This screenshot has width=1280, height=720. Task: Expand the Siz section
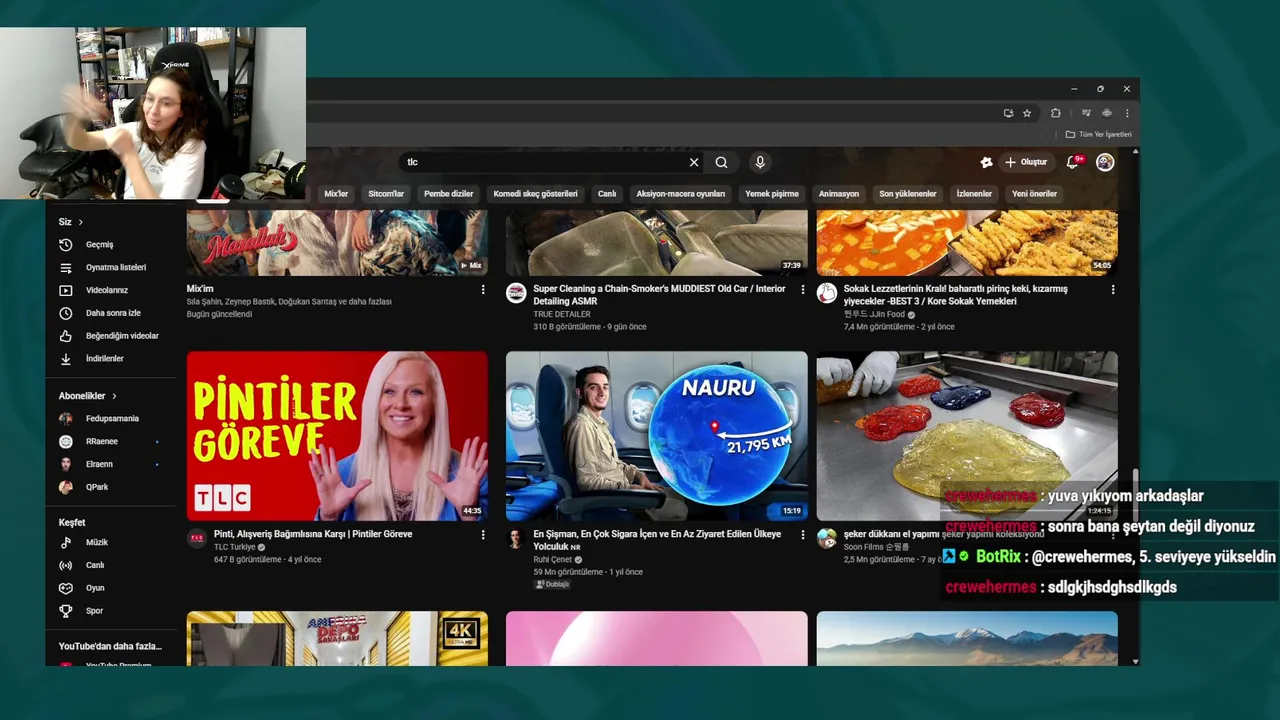(x=70, y=222)
